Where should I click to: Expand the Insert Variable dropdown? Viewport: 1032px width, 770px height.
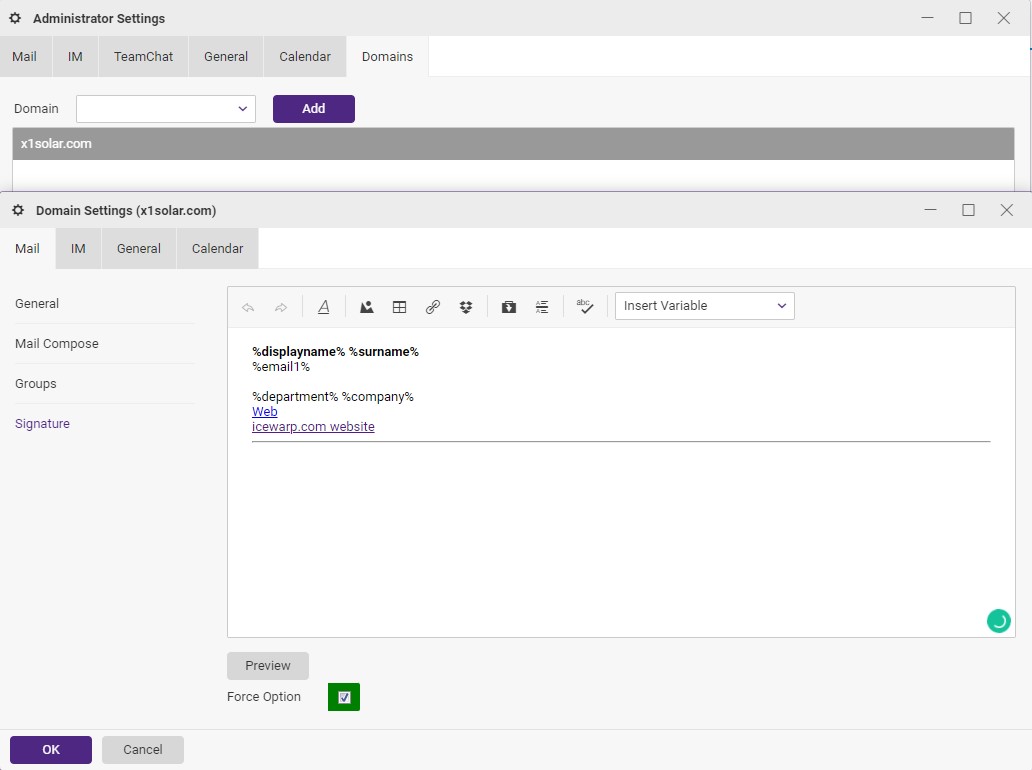coord(705,306)
